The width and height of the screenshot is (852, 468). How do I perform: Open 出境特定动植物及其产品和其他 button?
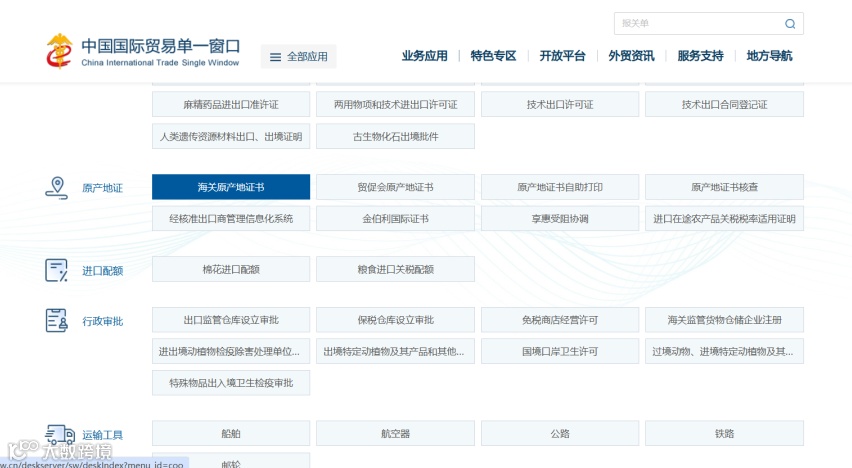396,351
